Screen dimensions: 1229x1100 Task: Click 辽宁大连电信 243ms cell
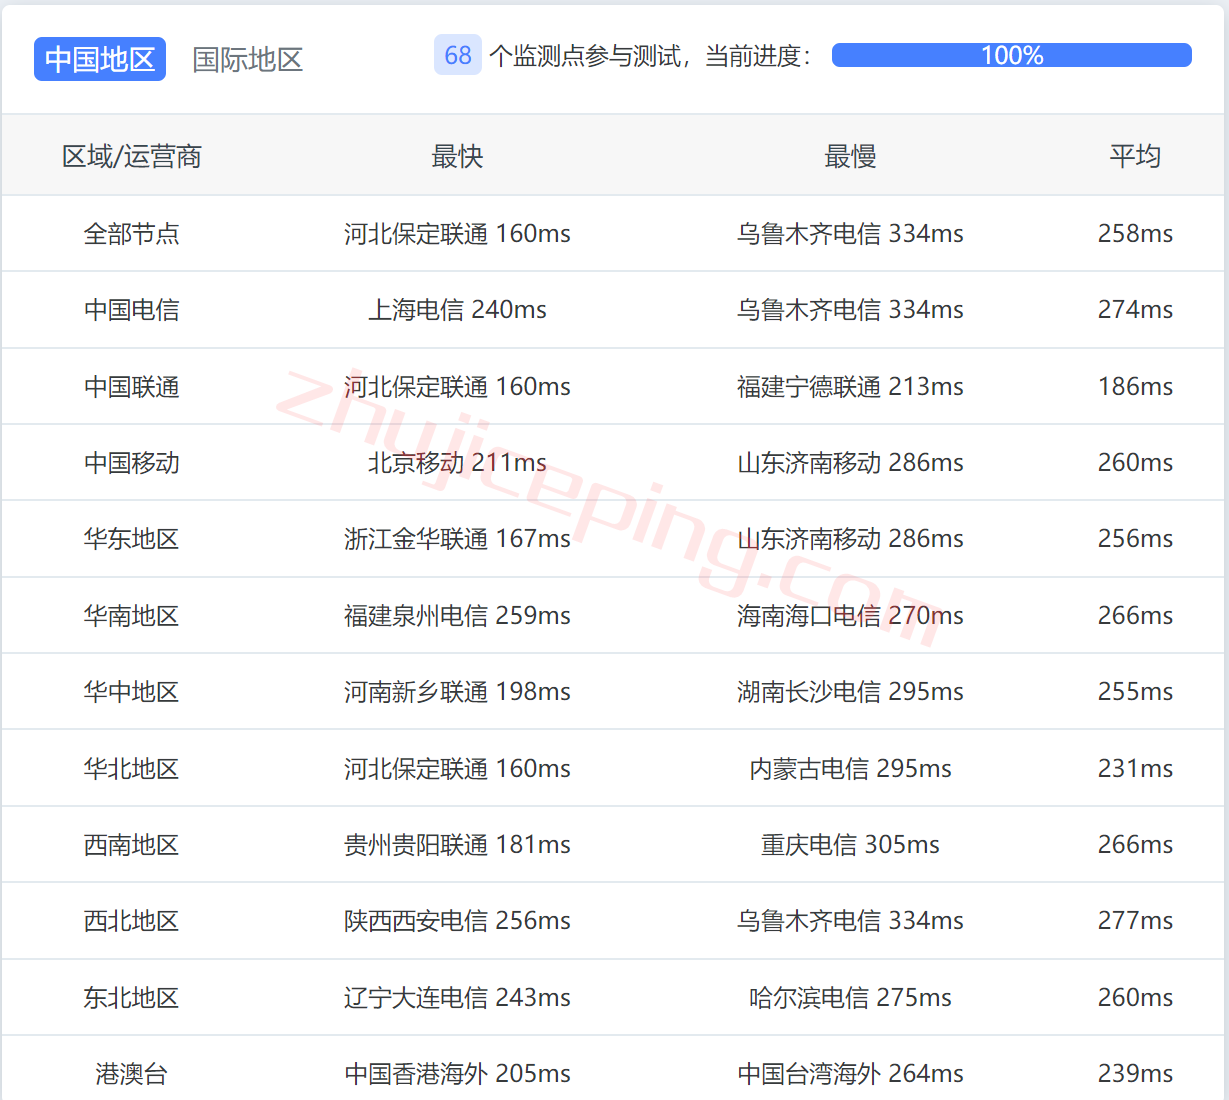coord(457,997)
